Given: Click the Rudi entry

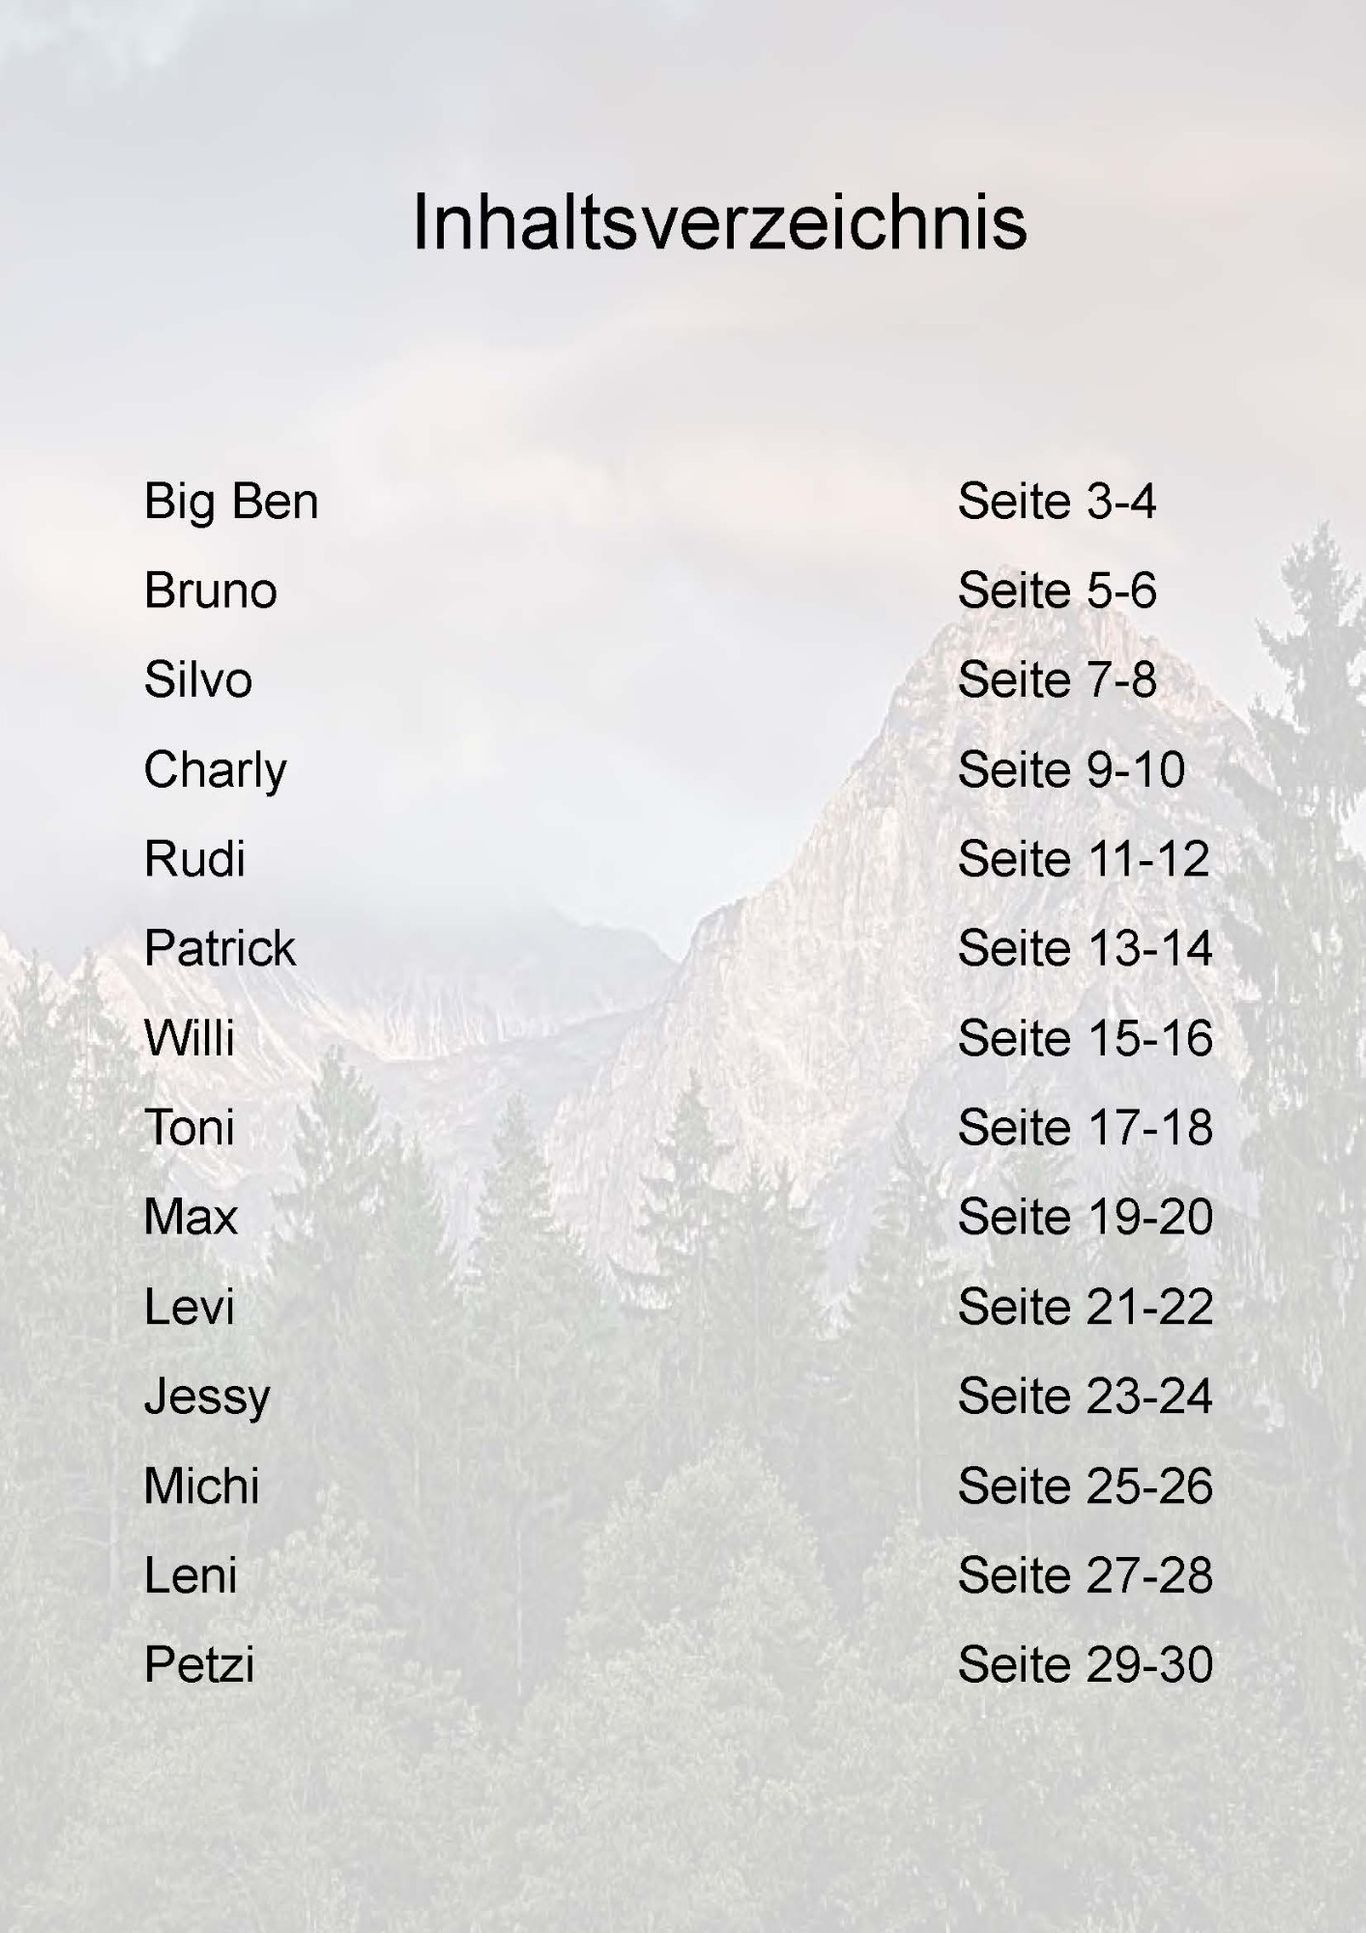Looking at the screenshot, I should [x=194, y=859].
